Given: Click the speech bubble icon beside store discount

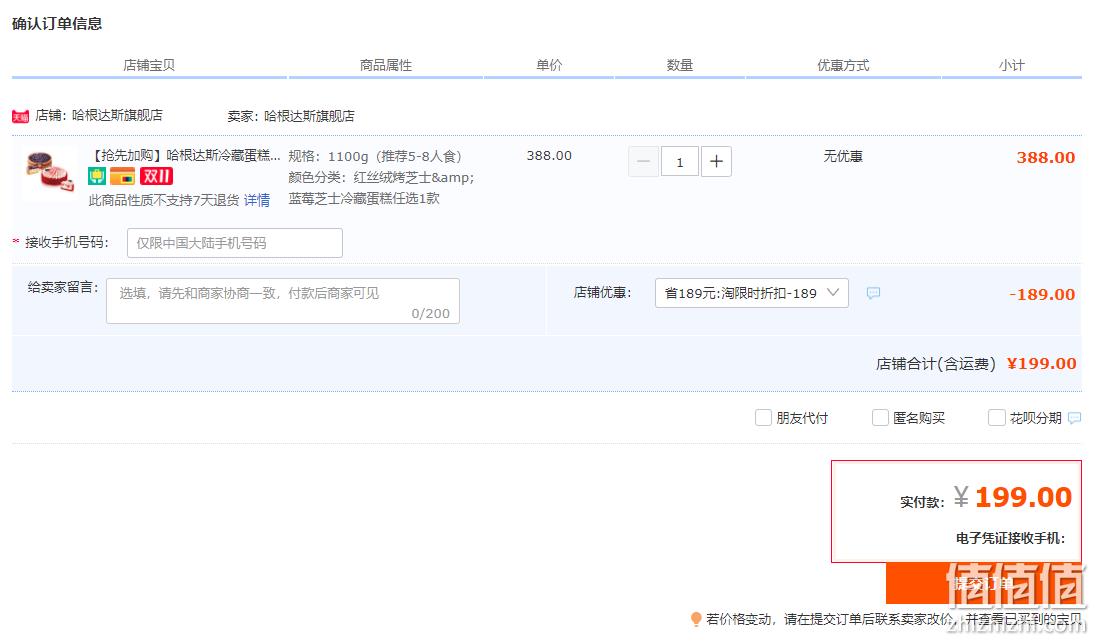Looking at the screenshot, I should point(873,293).
